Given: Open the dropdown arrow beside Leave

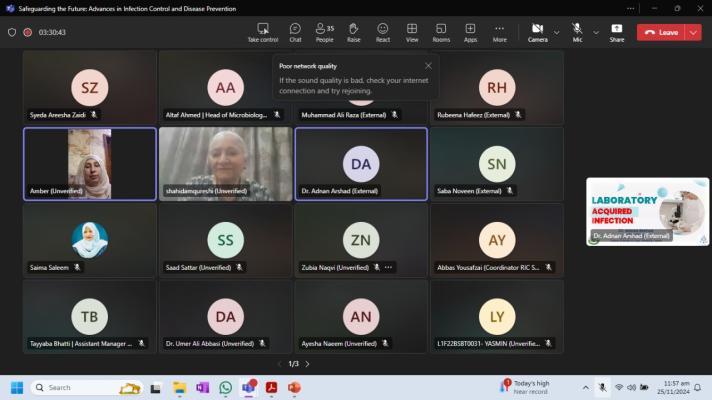Looking at the screenshot, I should click(x=693, y=32).
